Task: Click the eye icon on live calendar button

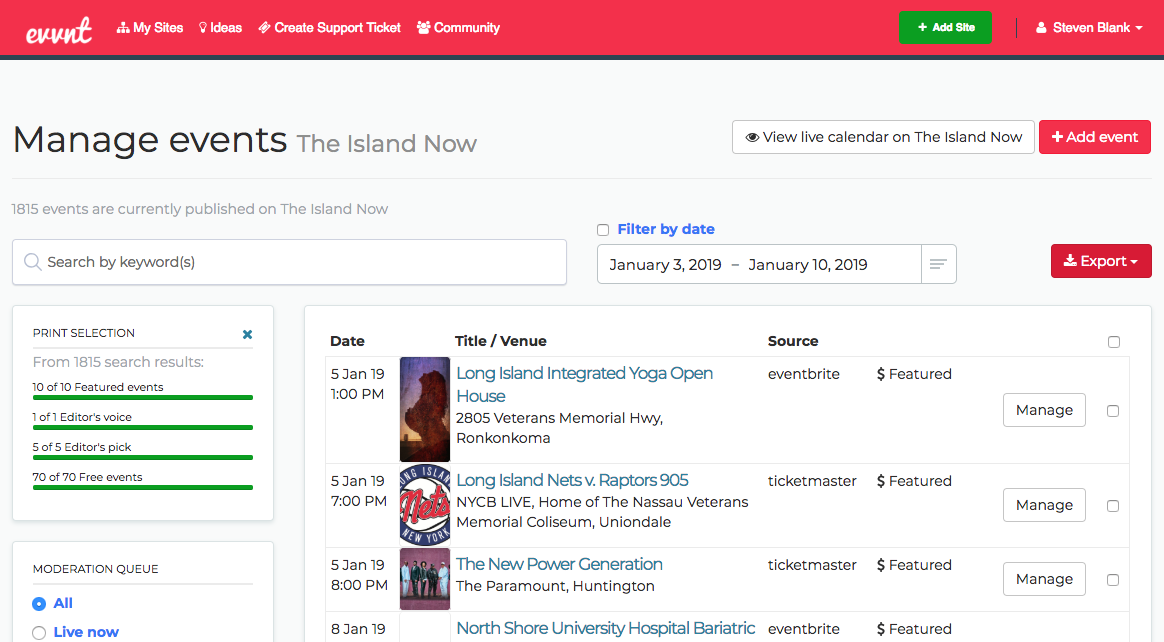Action: click(x=752, y=137)
